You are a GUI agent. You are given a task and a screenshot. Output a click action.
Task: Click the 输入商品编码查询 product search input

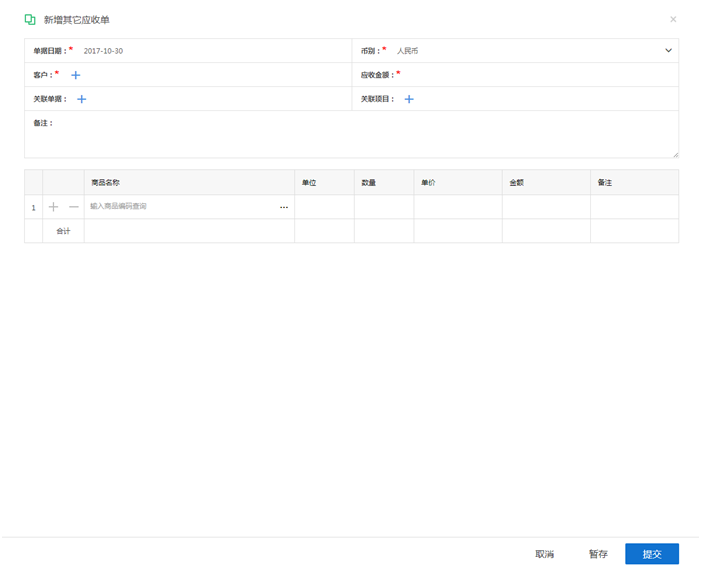click(183, 207)
